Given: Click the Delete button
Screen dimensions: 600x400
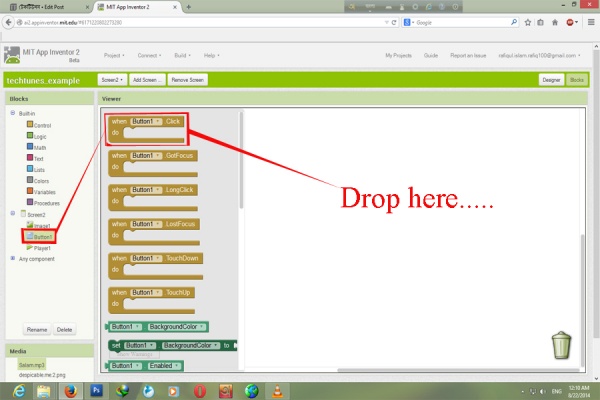Looking at the screenshot, I should 64,330.
